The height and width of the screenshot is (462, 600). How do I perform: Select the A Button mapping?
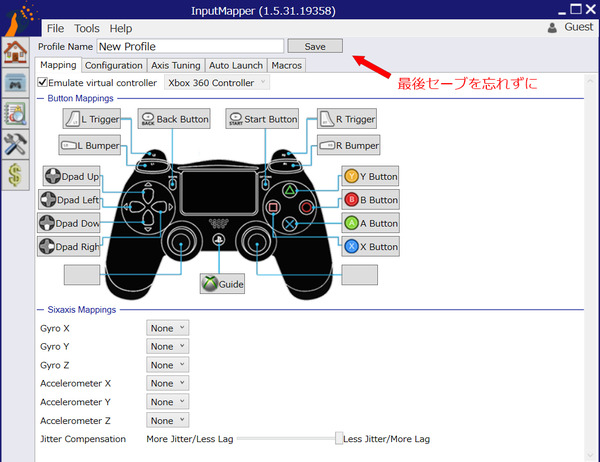click(370, 223)
